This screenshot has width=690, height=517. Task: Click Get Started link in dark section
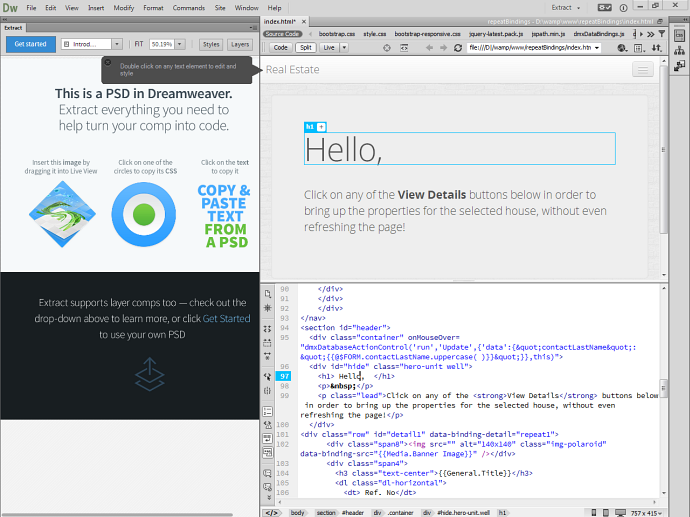(x=226, y=318)
